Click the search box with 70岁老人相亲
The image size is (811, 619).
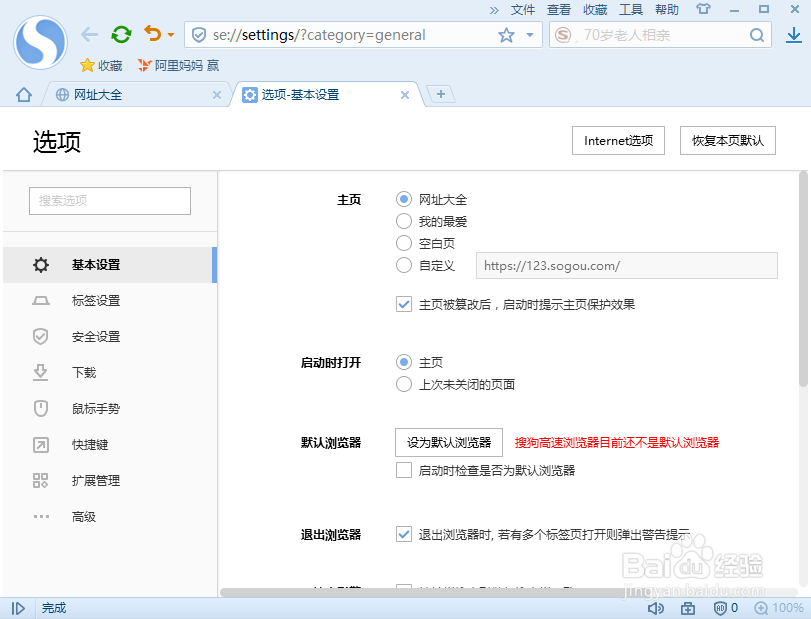pos(662,35)
